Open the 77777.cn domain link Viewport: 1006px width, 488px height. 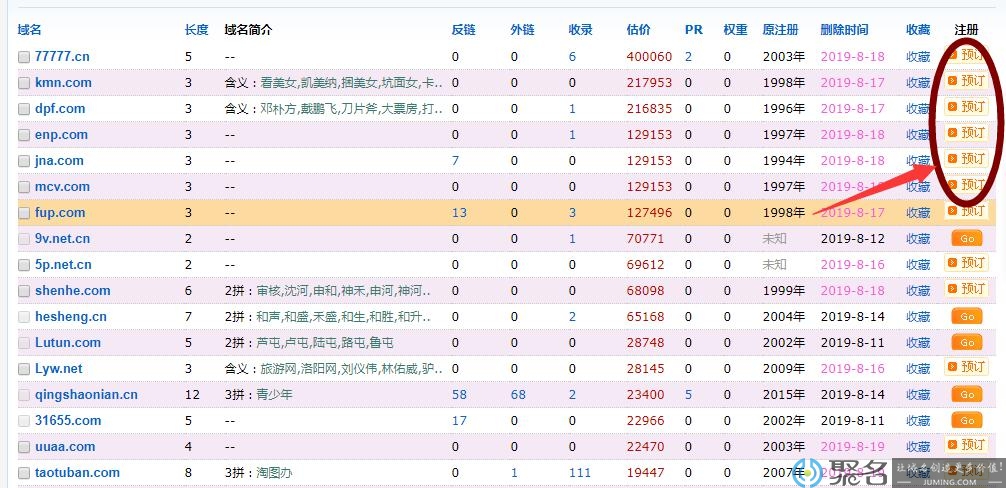62,56
